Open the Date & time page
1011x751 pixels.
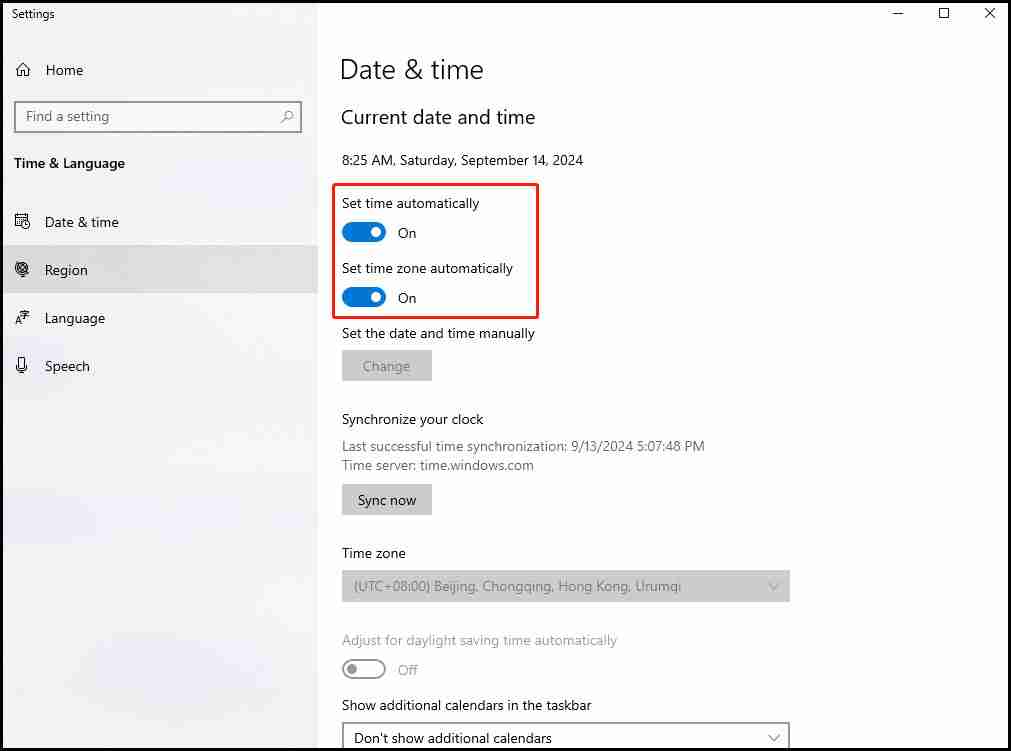(160, 222)
